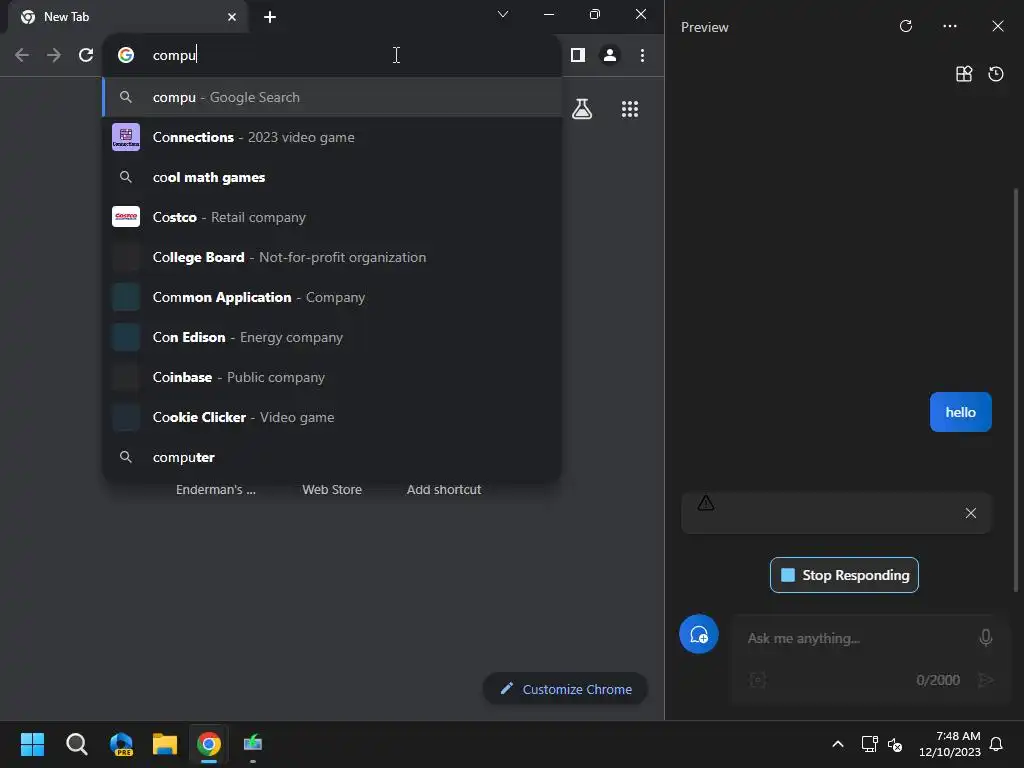Click the network display tray icon
This screenshot has height=768, width=1024.
coord(869,744)
